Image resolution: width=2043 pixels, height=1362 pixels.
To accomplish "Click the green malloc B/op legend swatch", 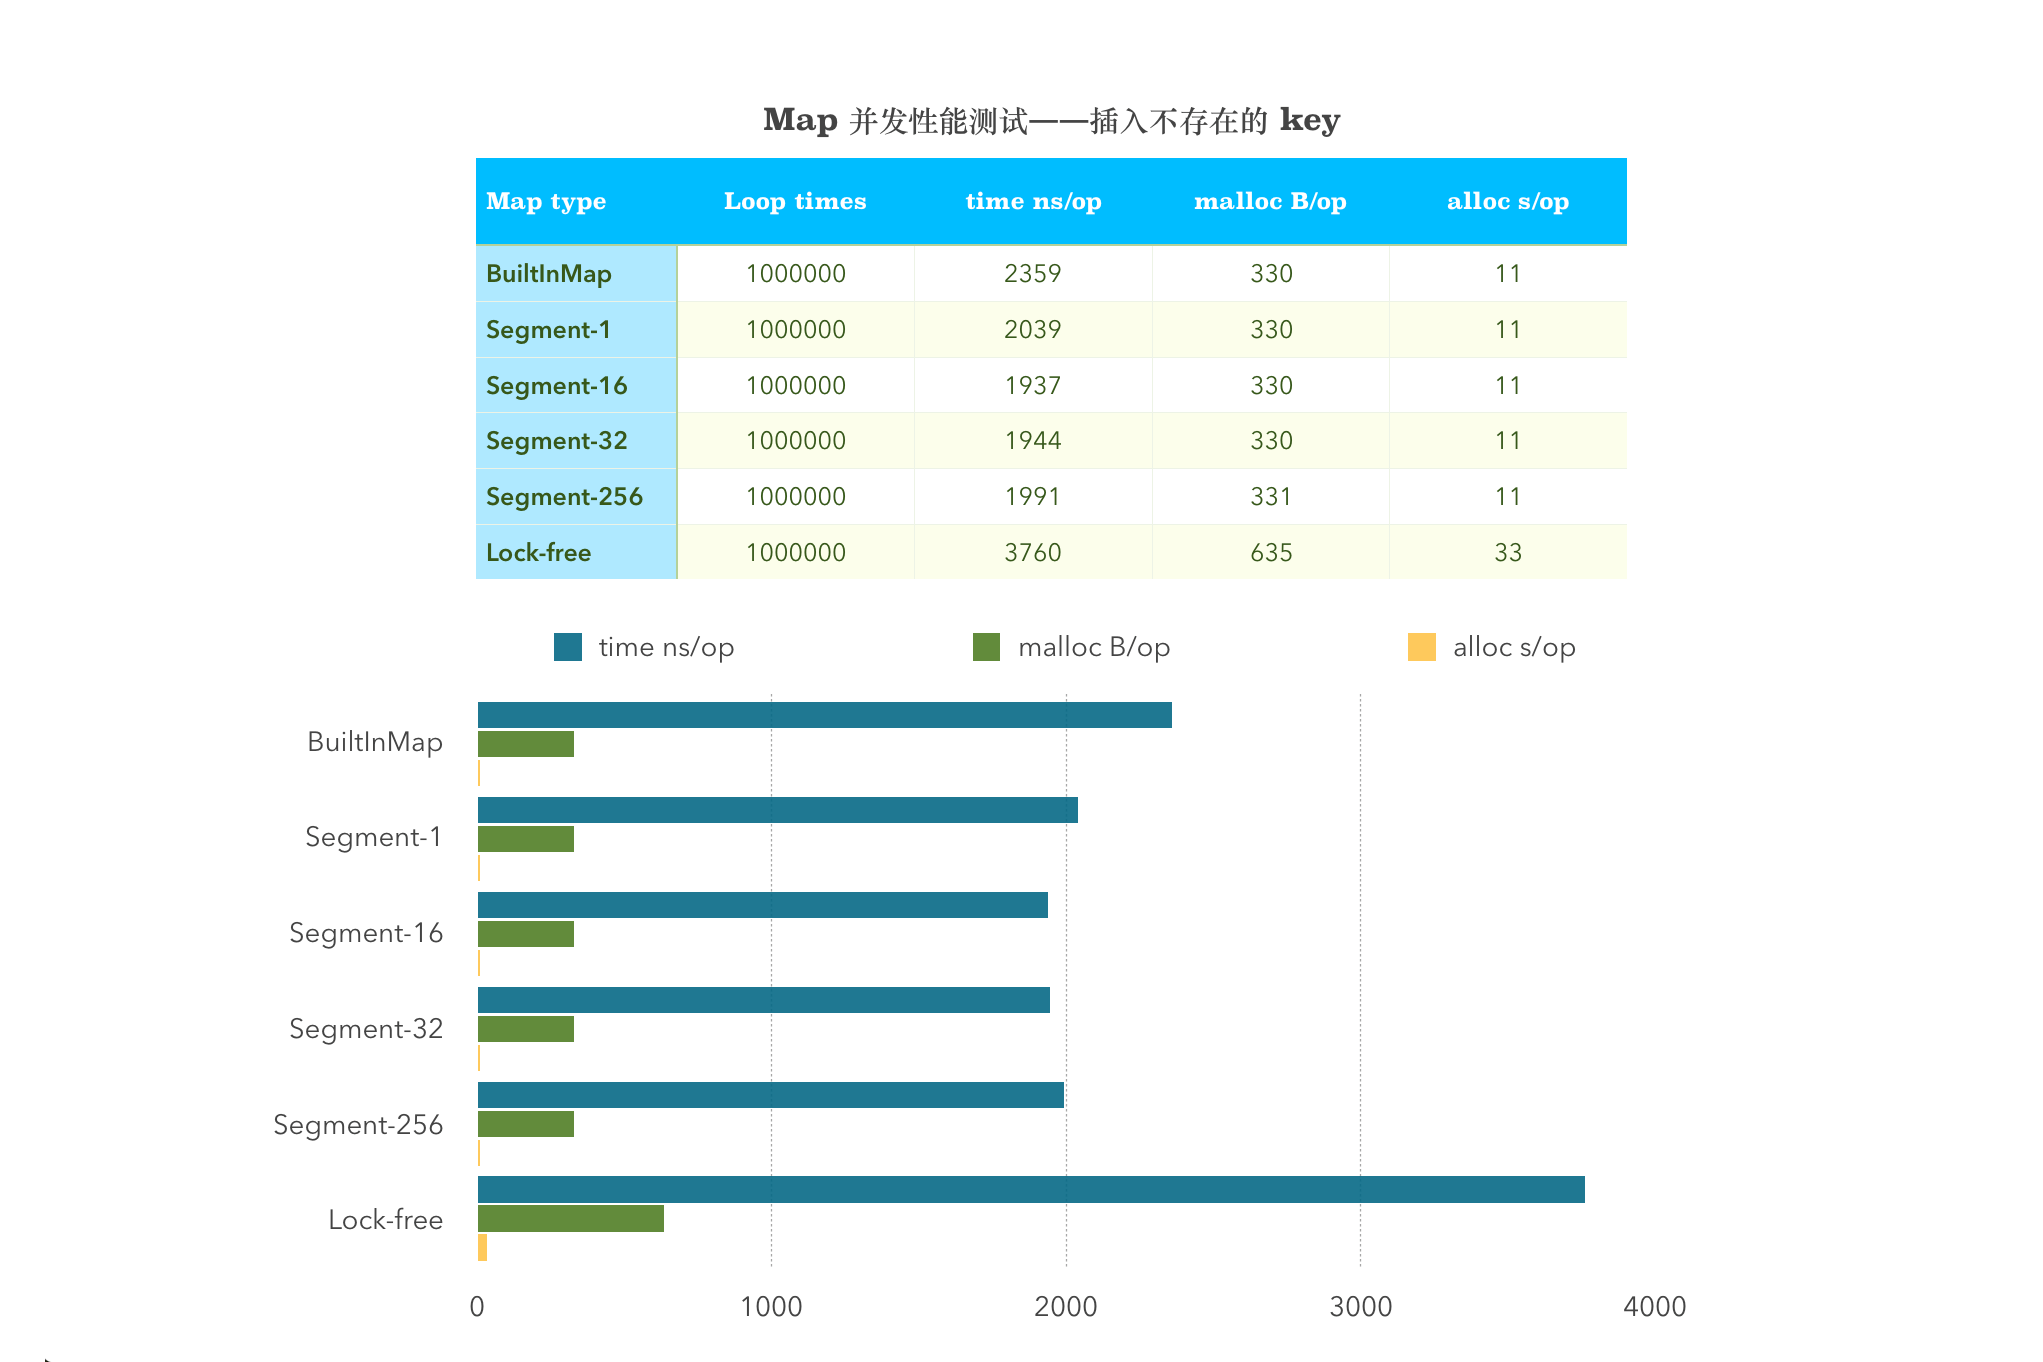I will point(986,647).
